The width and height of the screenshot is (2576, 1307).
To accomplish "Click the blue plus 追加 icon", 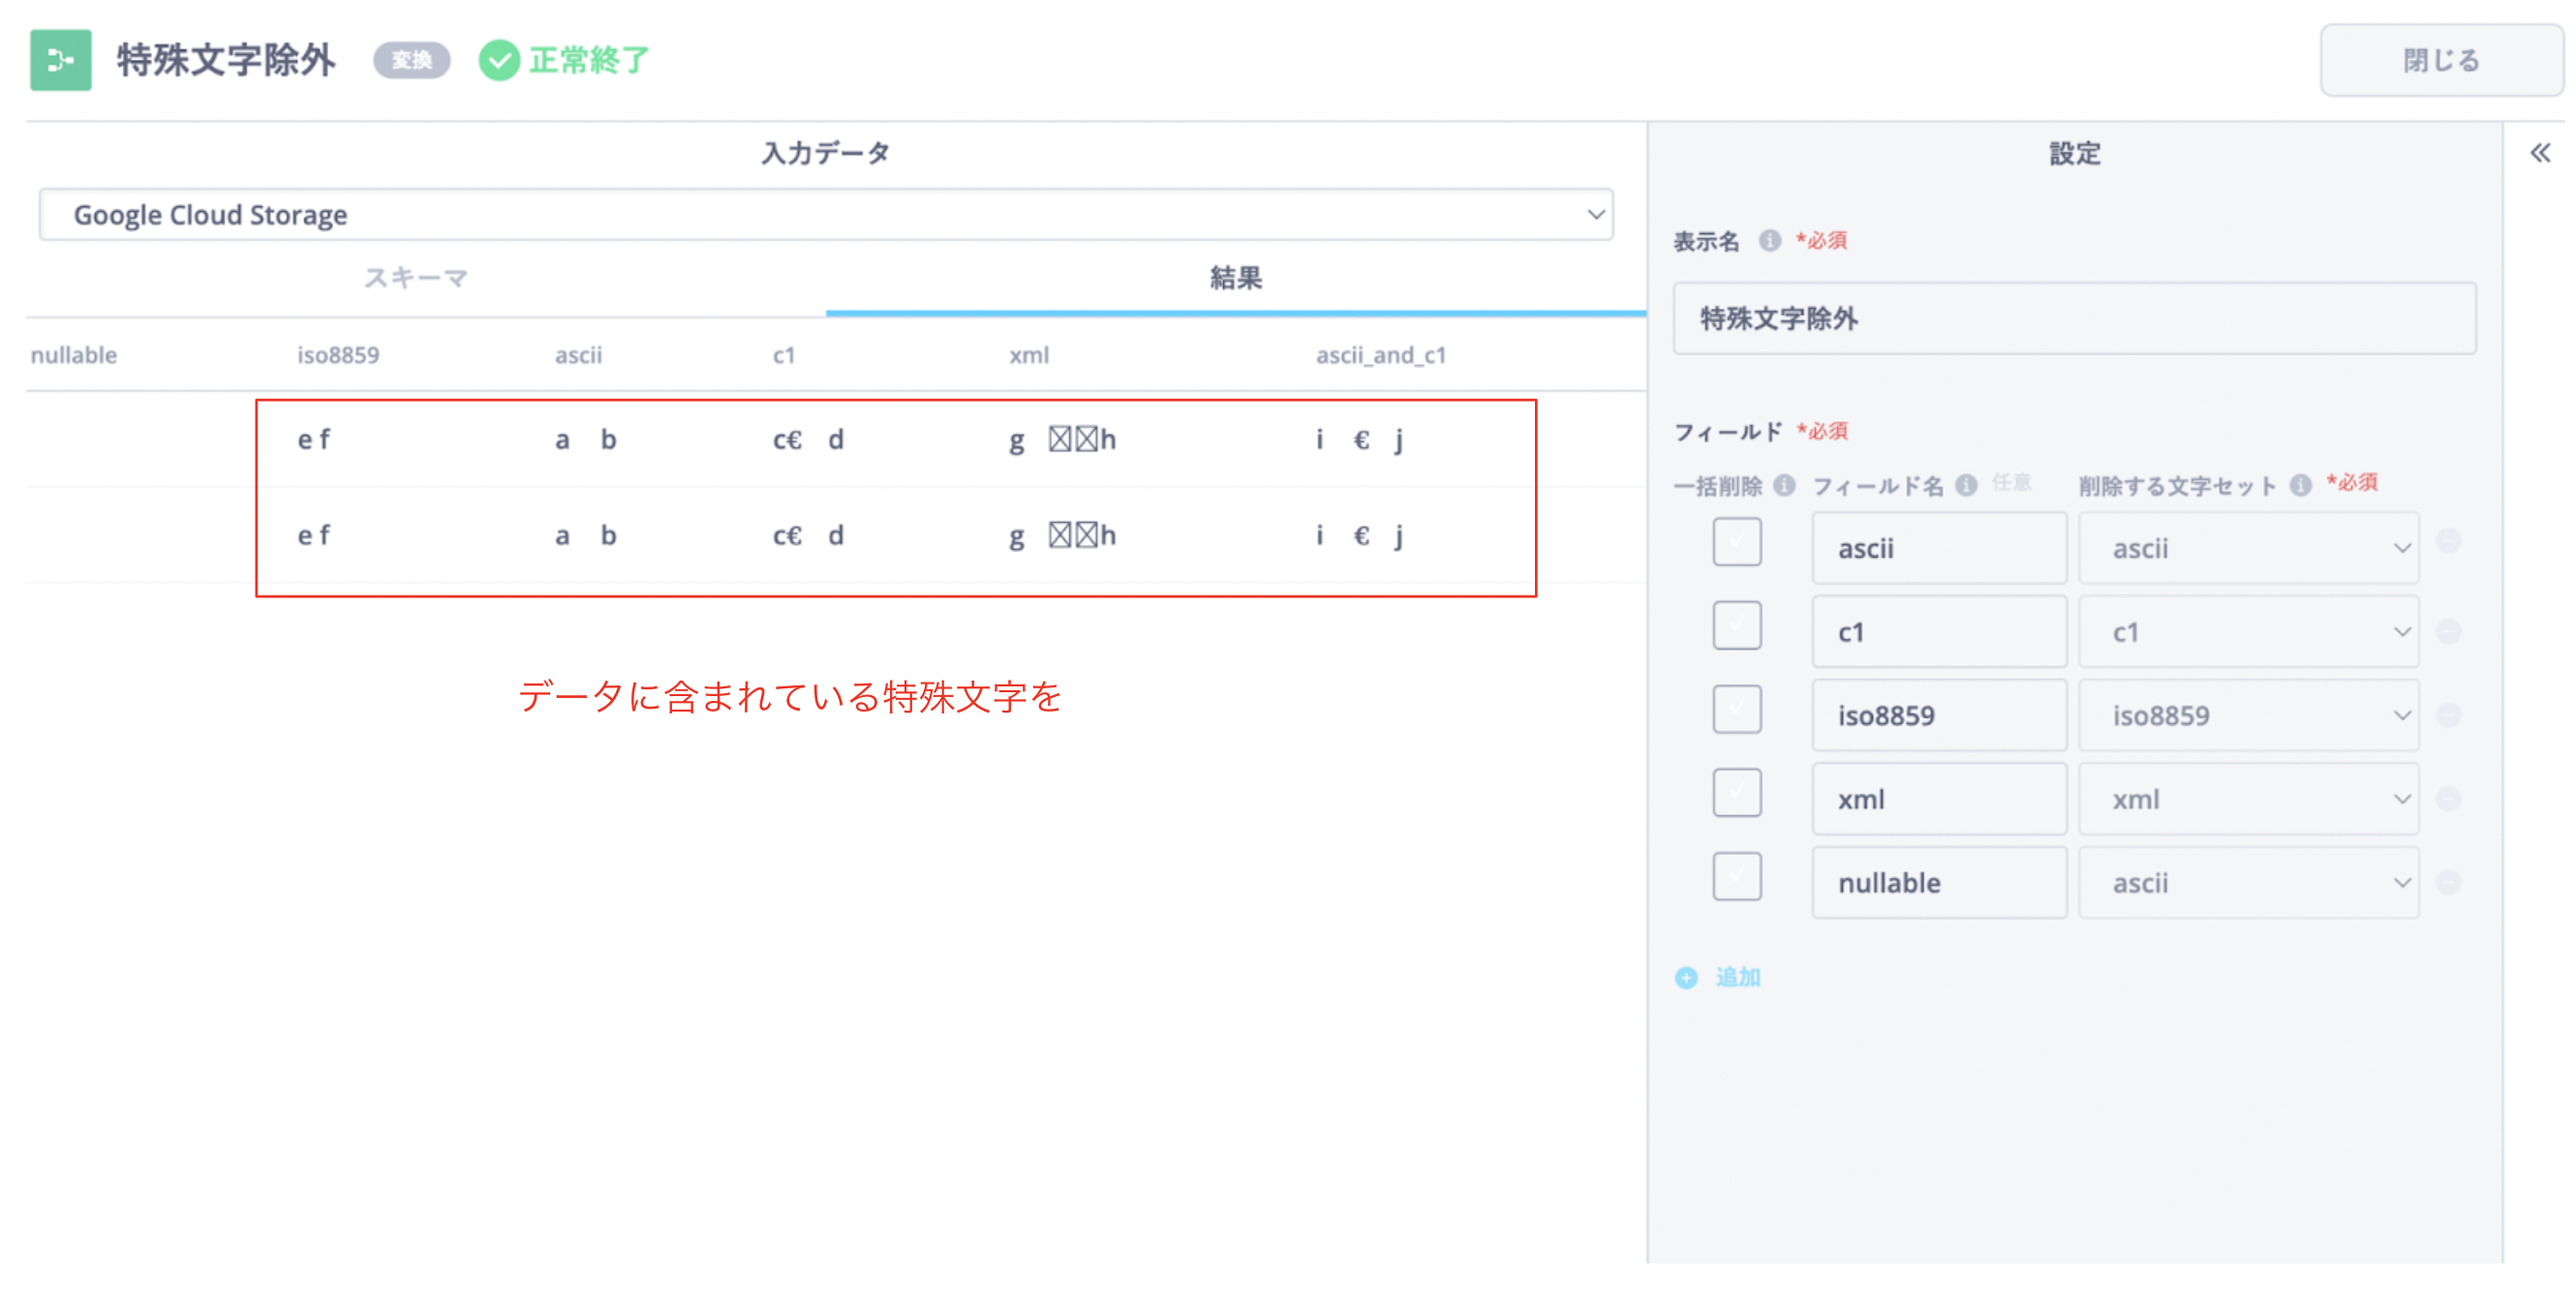I will coord(1686,978).
